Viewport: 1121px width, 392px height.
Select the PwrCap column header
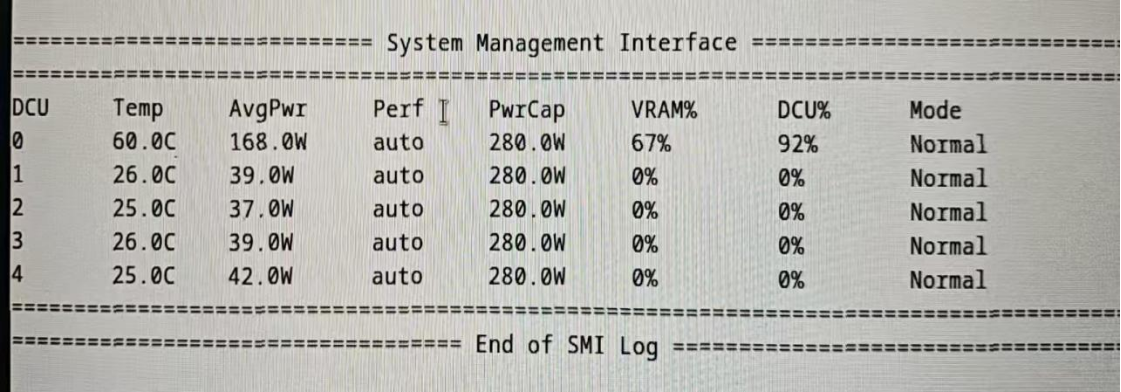point(527,110)
